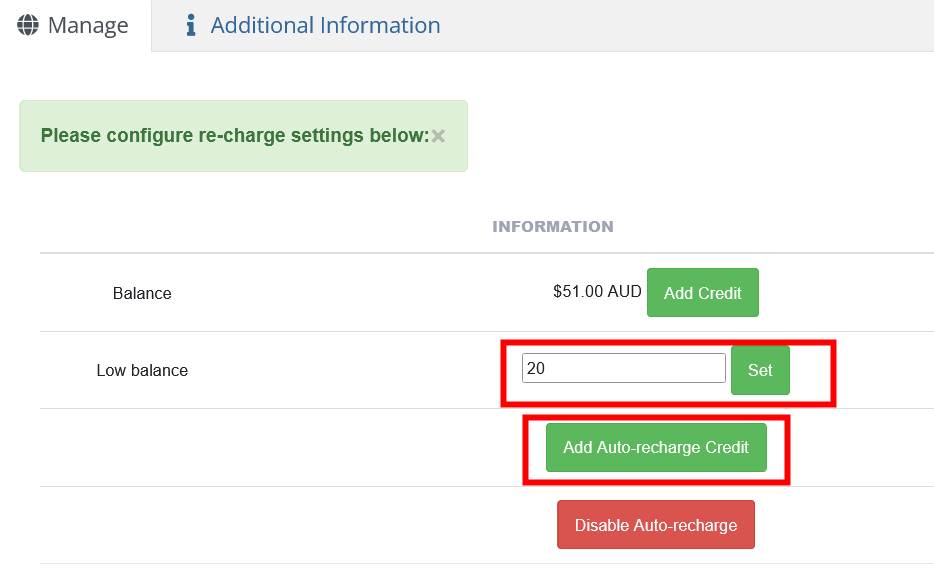Open the Additional Information tab
This screenshot has width=934, height=574.
pyautogui.click(x=325, y=25)
